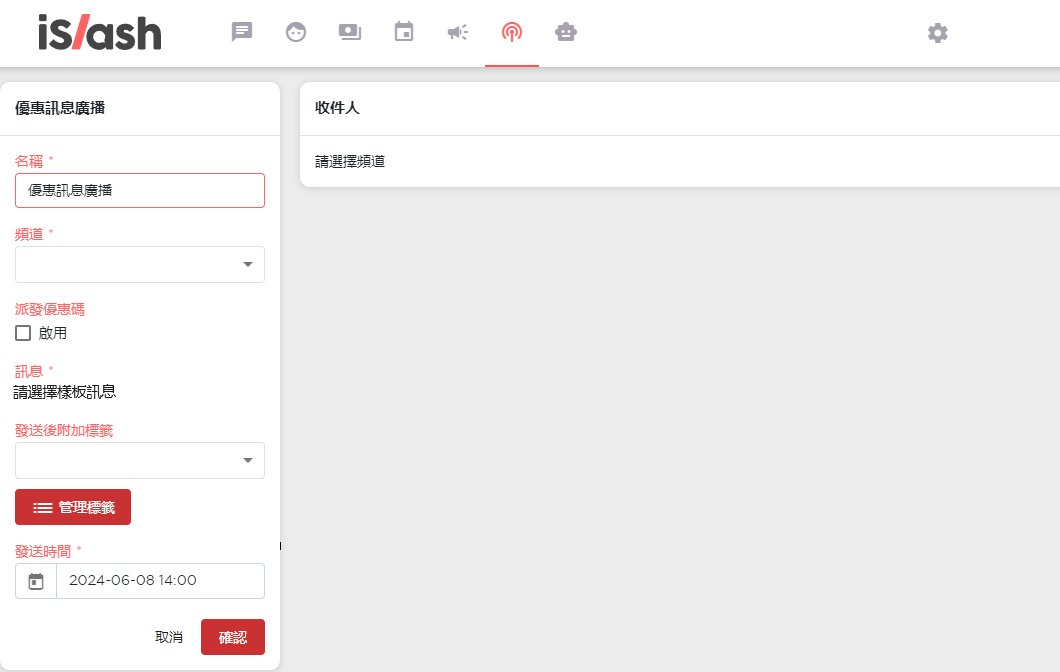1060x672 pixels.
Task: Click the payments cash icon in navbar
Action: click(x=350, y=32)
